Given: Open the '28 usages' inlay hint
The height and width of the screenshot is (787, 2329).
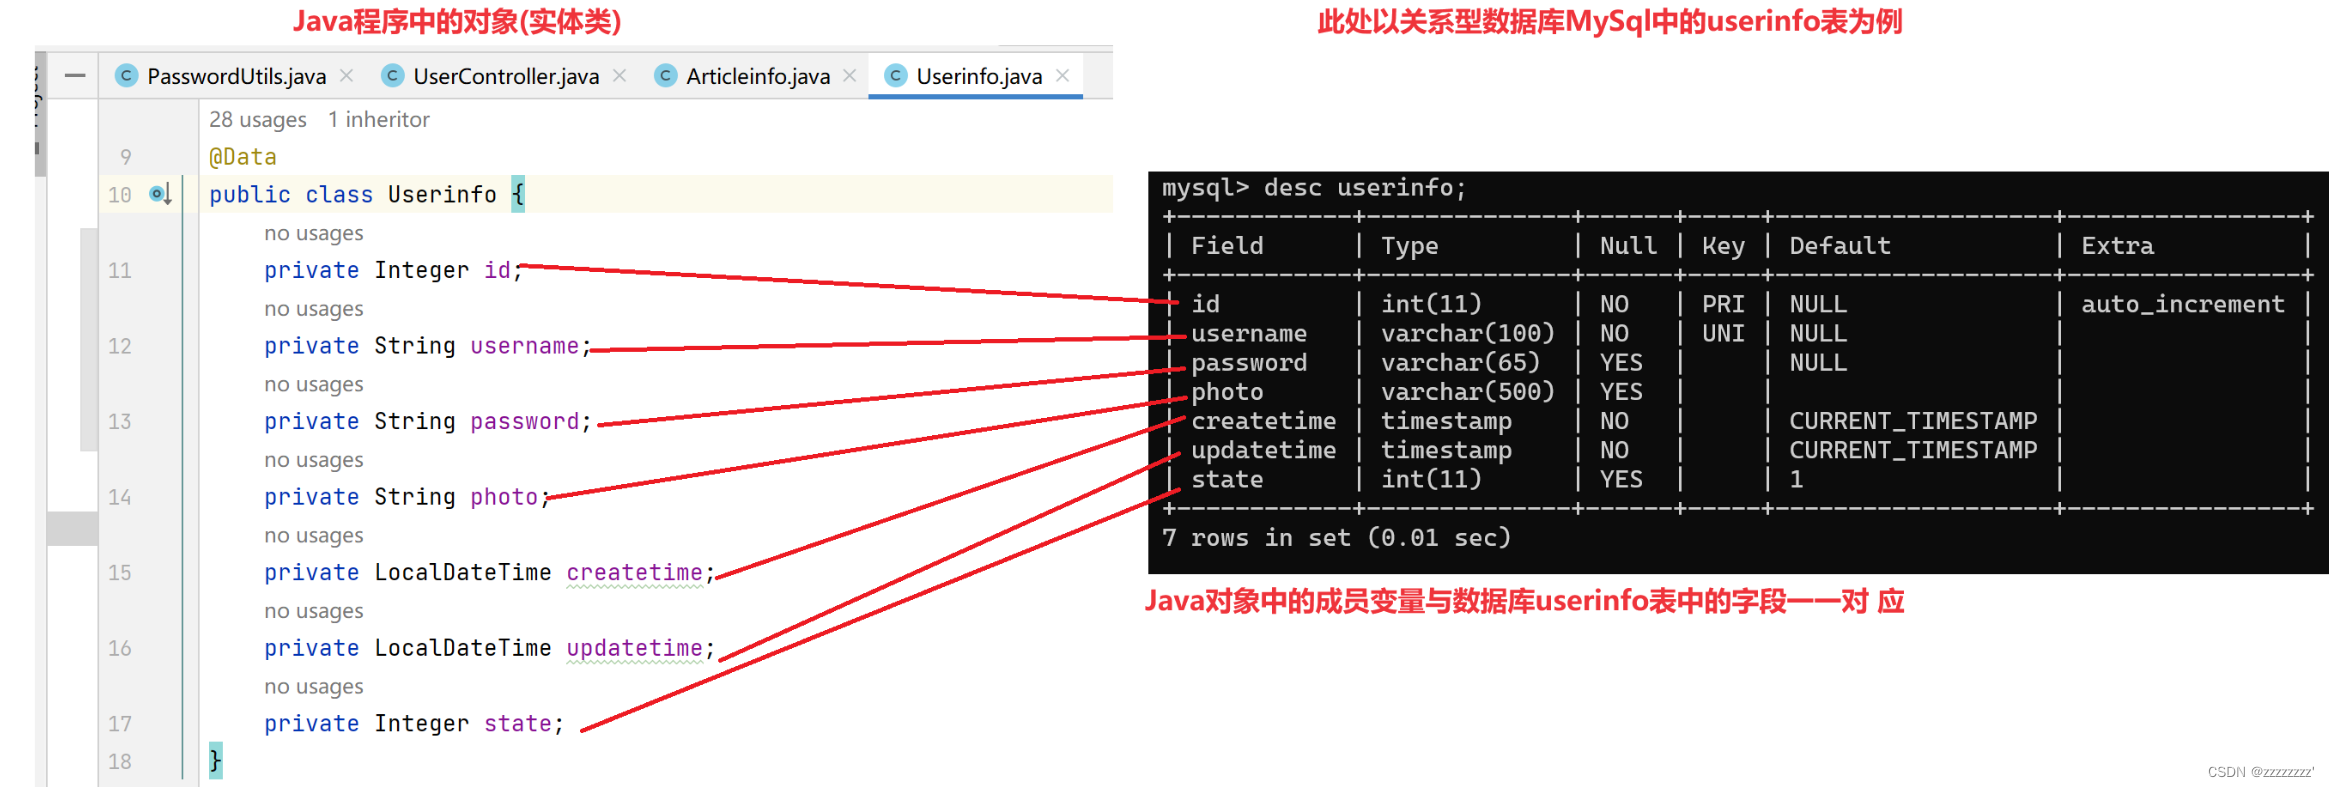Looking at the screenshot, I should [x=258, y=119].
